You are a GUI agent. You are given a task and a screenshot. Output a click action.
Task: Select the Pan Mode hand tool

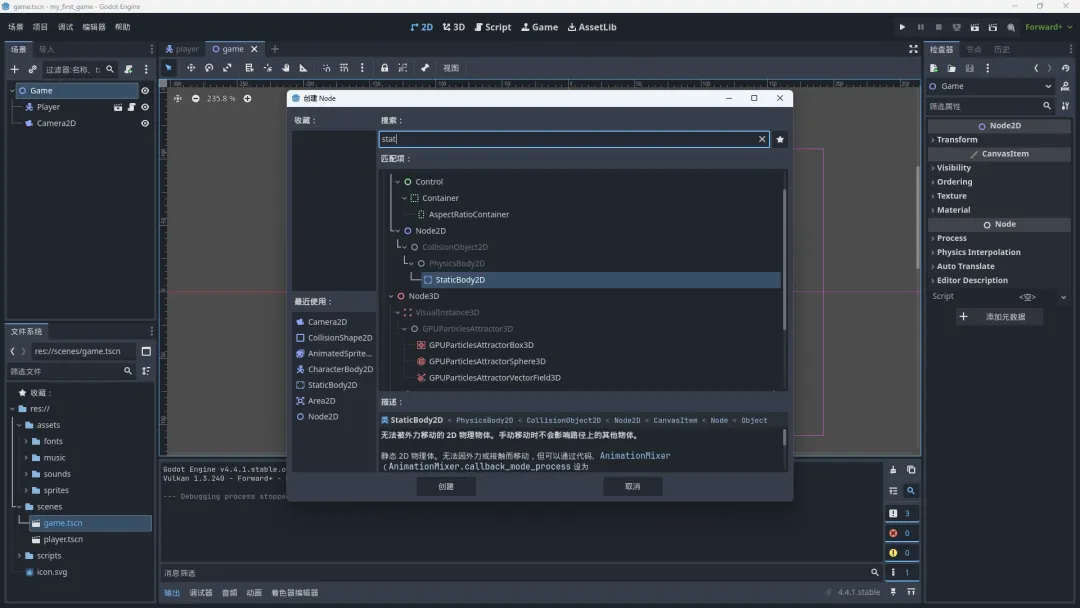pos(286,68)
